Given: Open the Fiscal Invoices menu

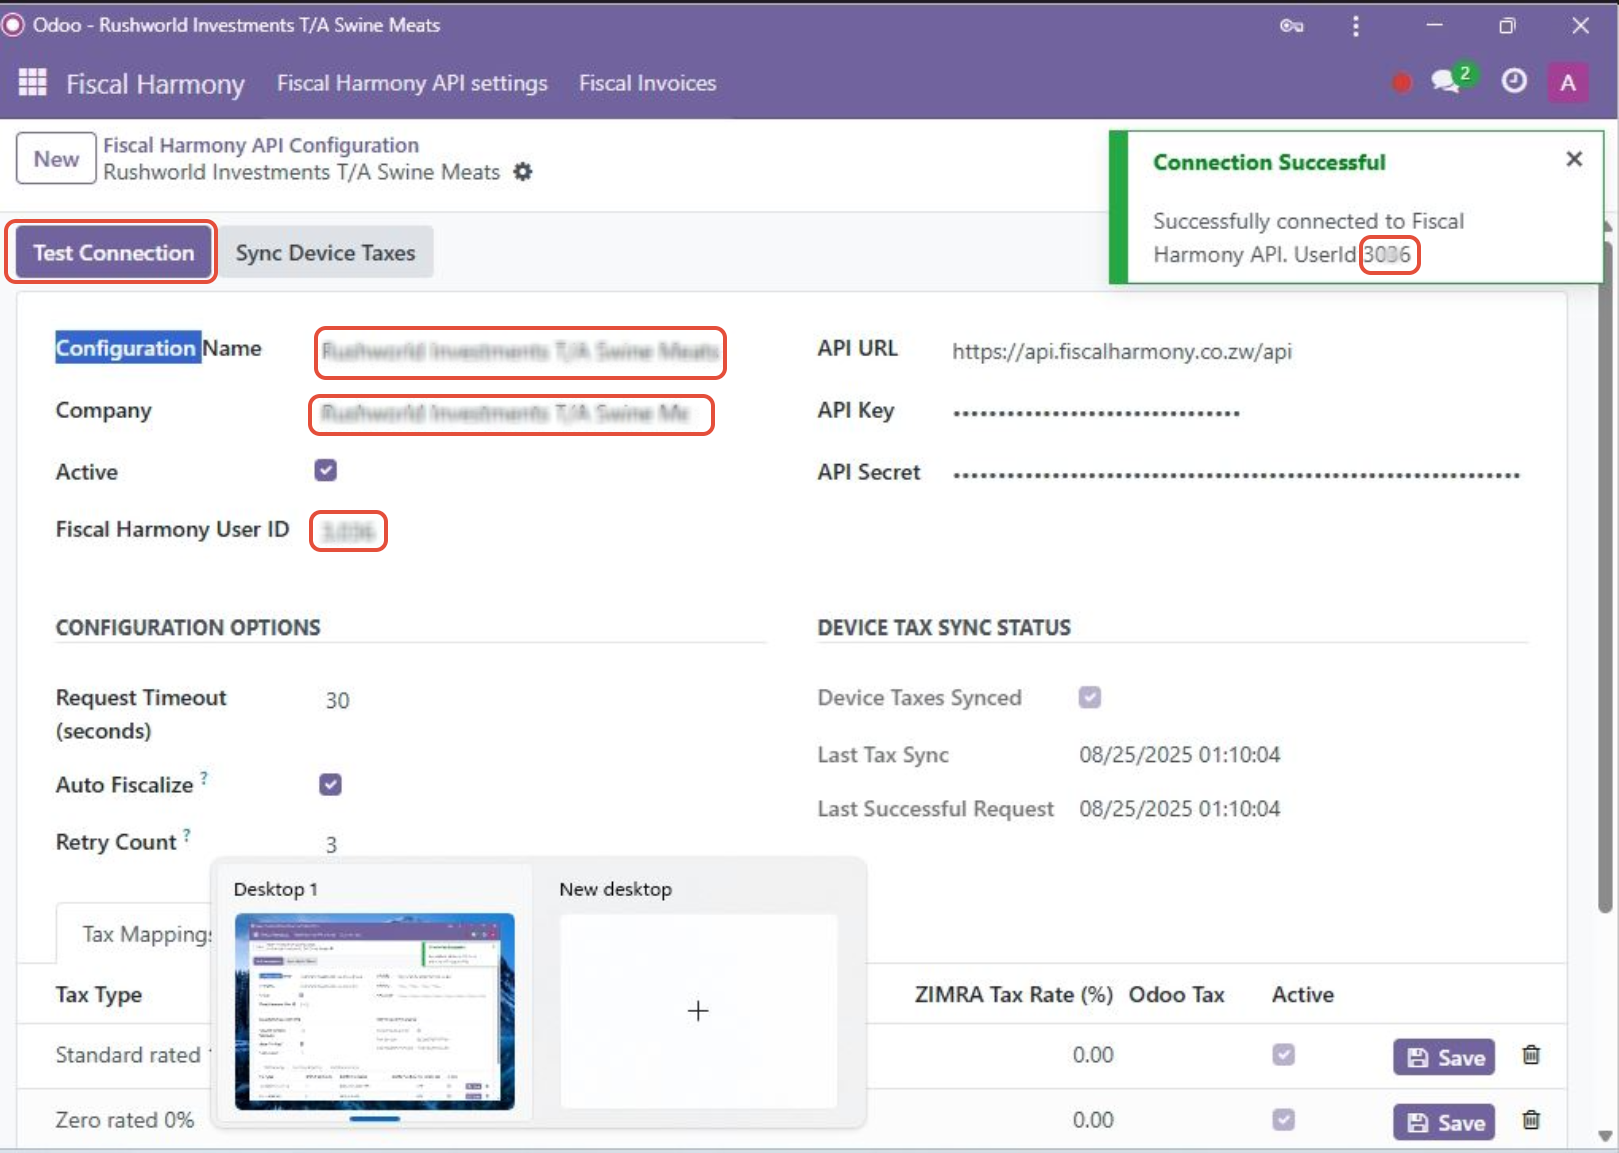Looking at the screenshot, I should (x=648, y=83).
